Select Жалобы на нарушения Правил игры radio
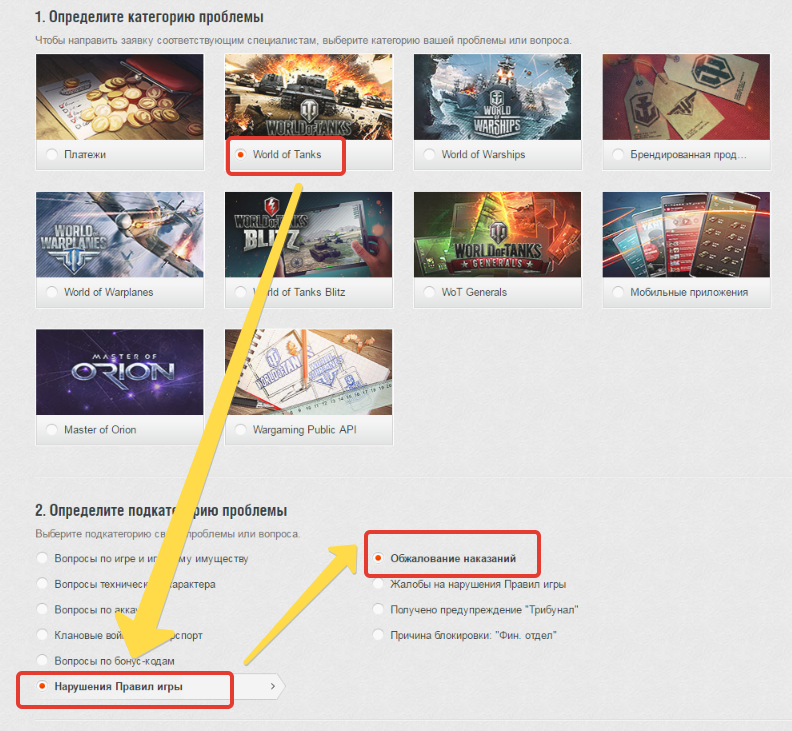 [x=378, y=584]
